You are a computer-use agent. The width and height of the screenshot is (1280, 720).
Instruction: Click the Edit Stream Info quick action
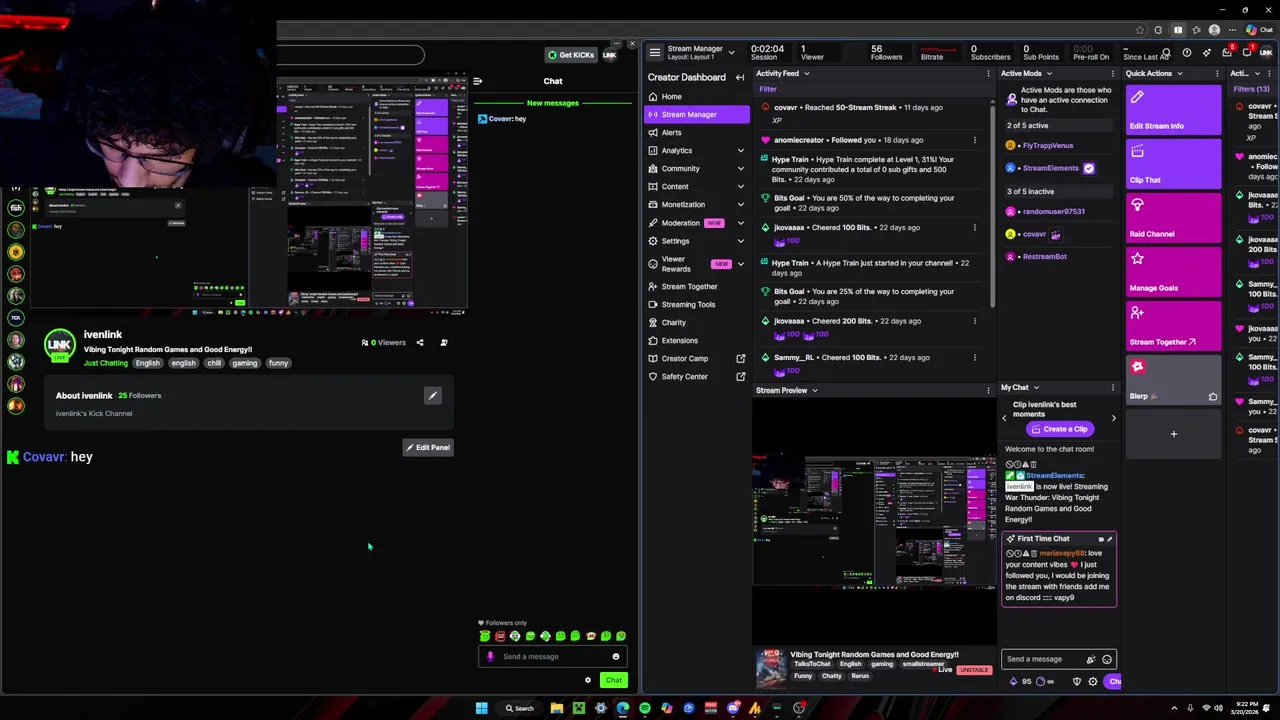coord(1173,110)
